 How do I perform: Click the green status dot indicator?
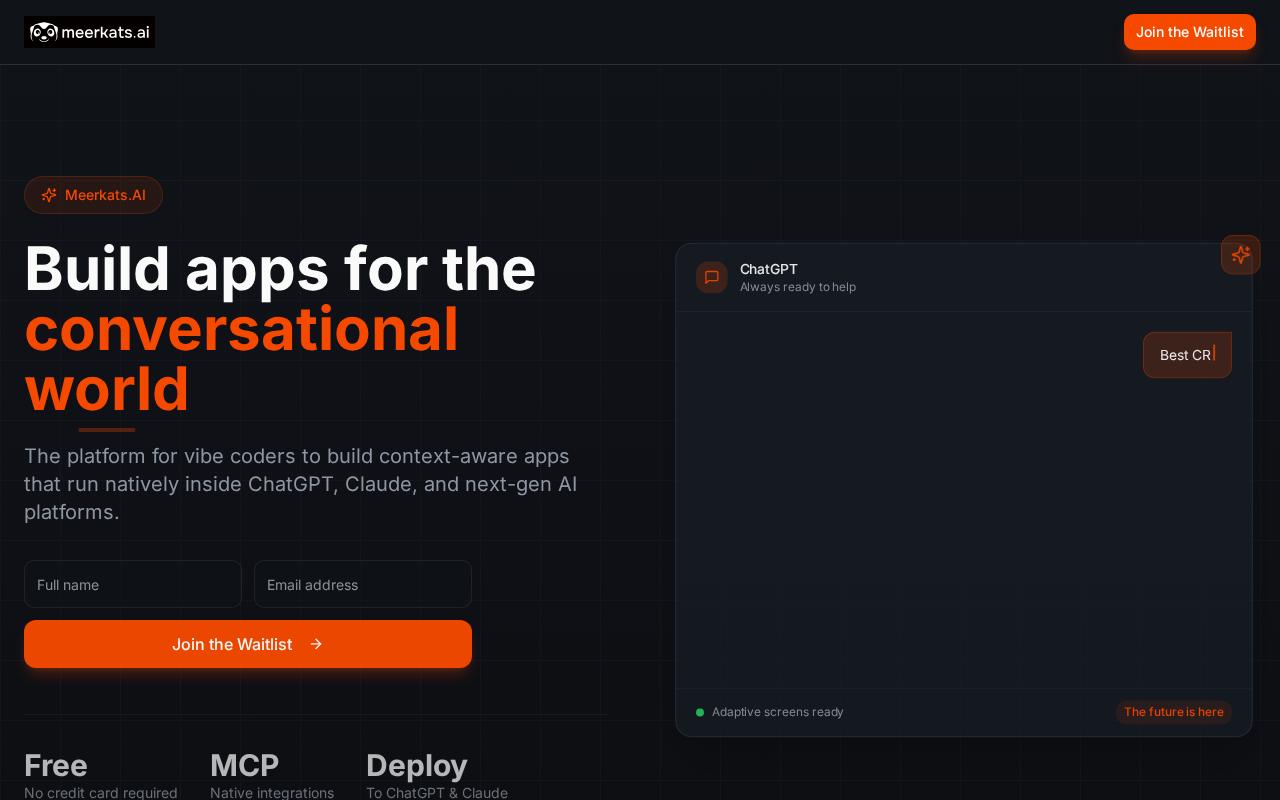click(700, 712)
